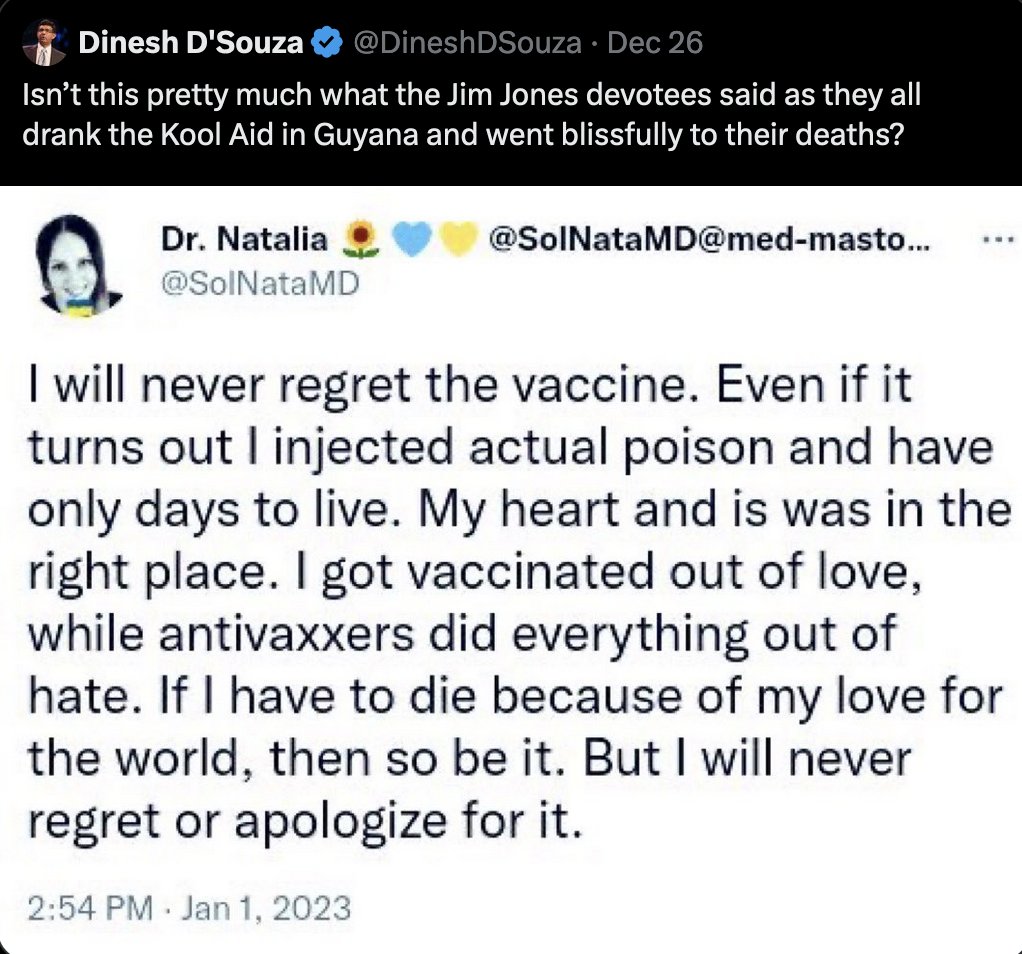Click the 'Kool Aid in Guyana' text line
The width and height of the screenshot is (1022, 954).
point(463,134)
